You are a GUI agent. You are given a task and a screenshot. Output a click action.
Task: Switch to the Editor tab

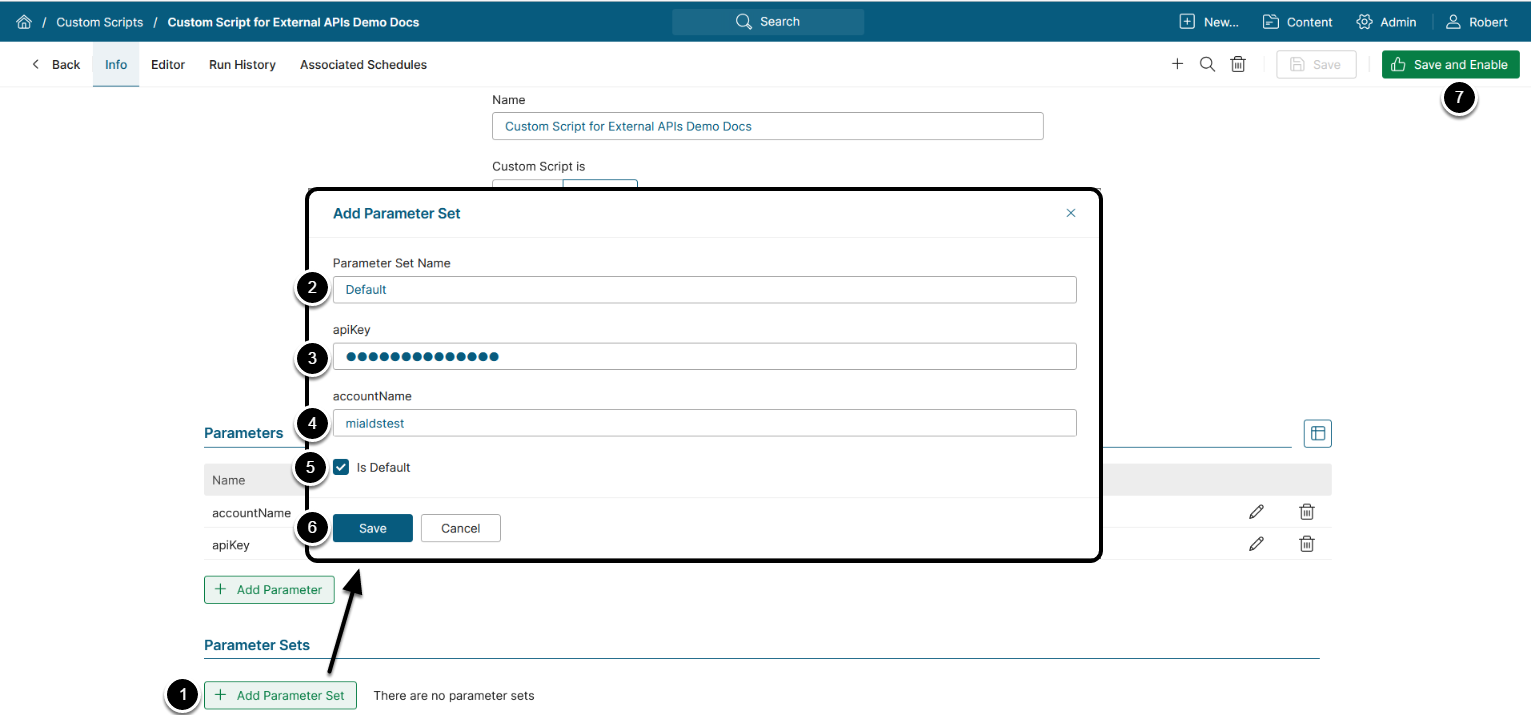168,64
